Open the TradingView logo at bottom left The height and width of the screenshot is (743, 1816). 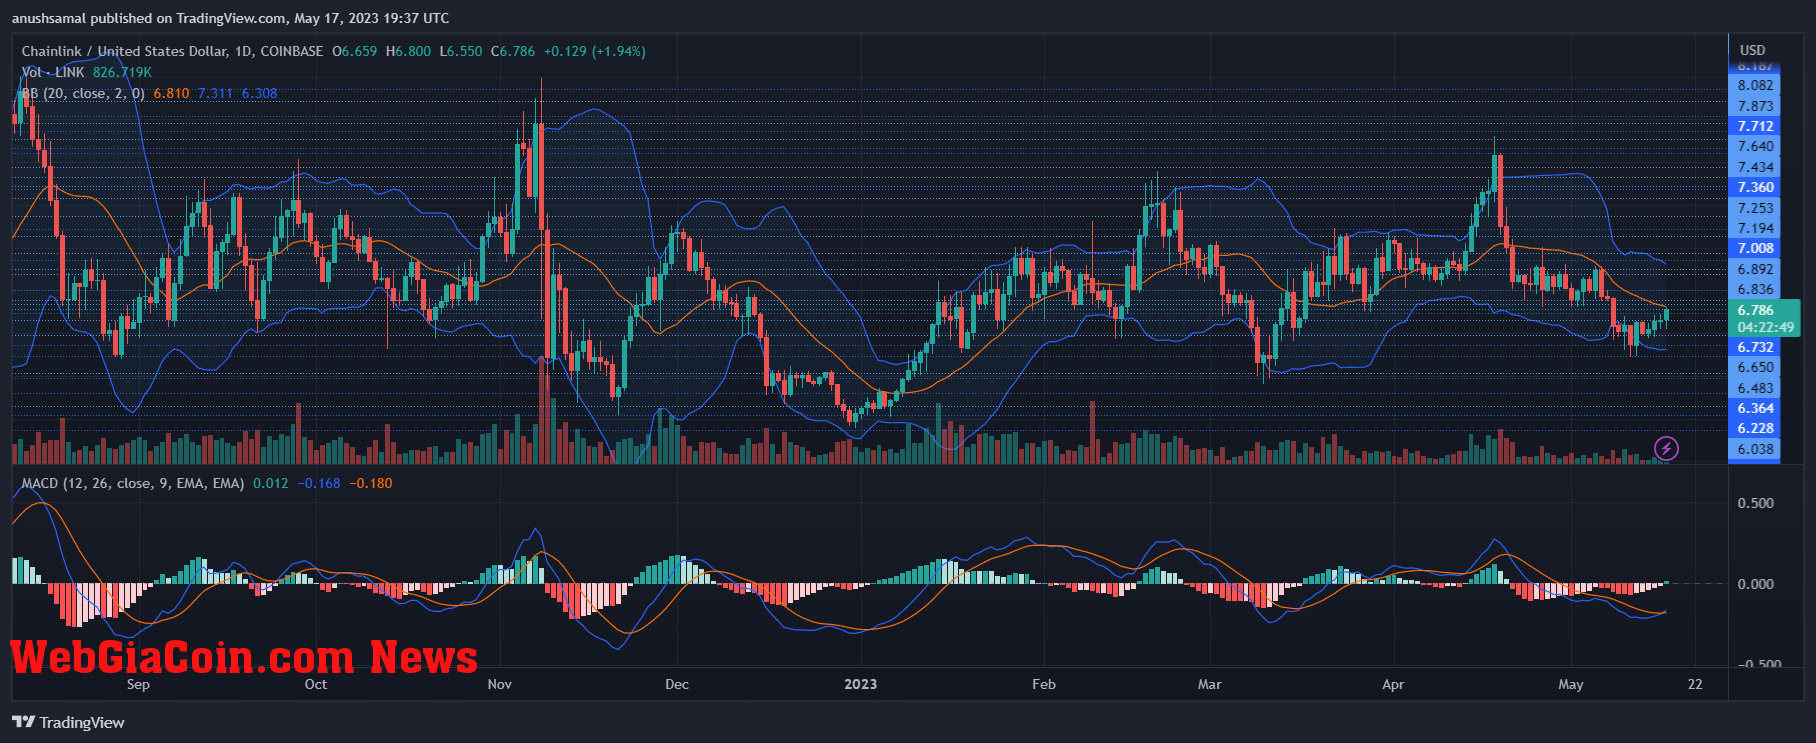(x=68, y=722)
